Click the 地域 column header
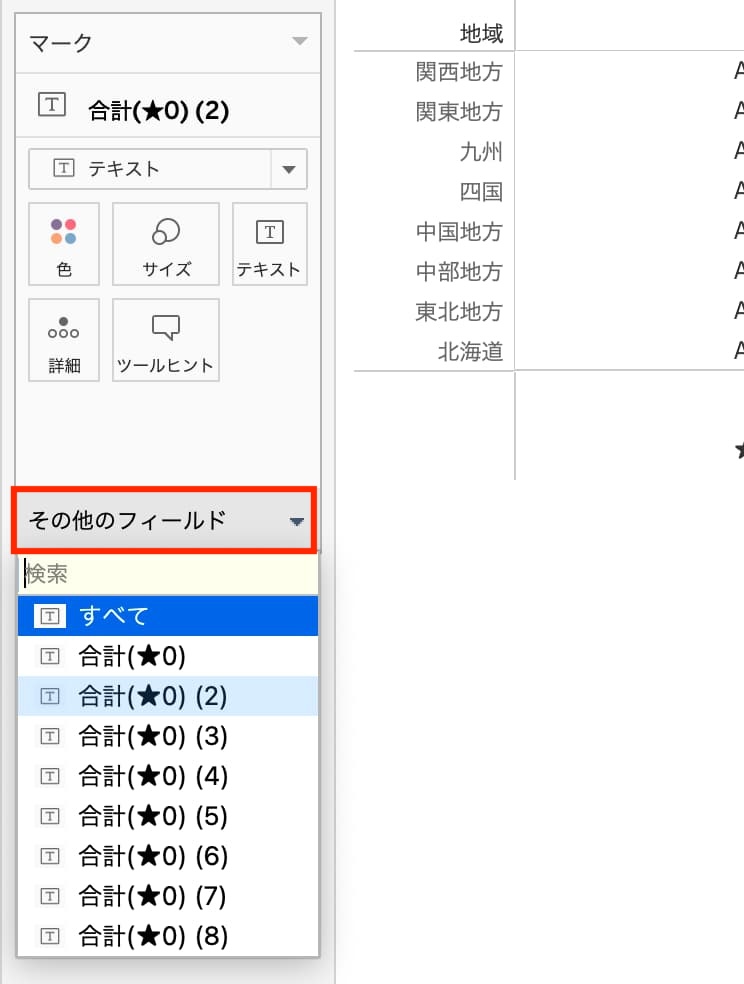Image resolution: width=744 pixels, height=984 pixels. 481,34
